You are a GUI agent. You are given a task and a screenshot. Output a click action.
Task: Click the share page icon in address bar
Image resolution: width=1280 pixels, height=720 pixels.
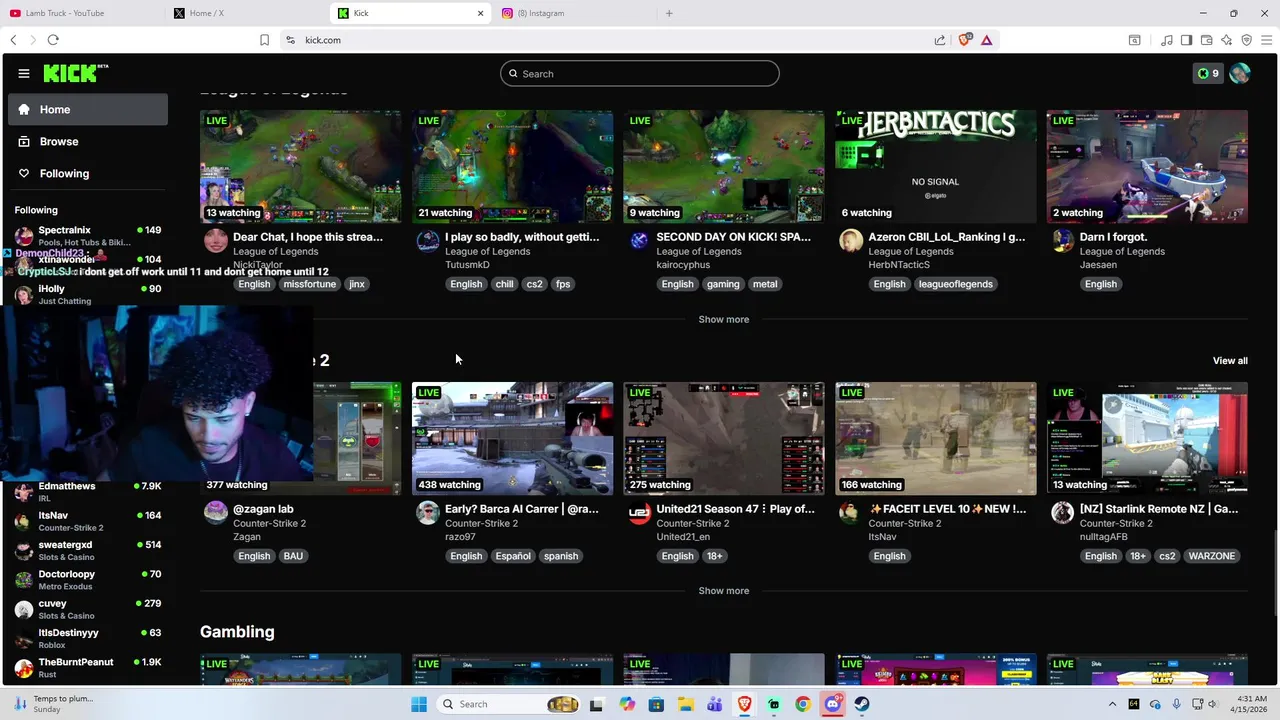940,40
